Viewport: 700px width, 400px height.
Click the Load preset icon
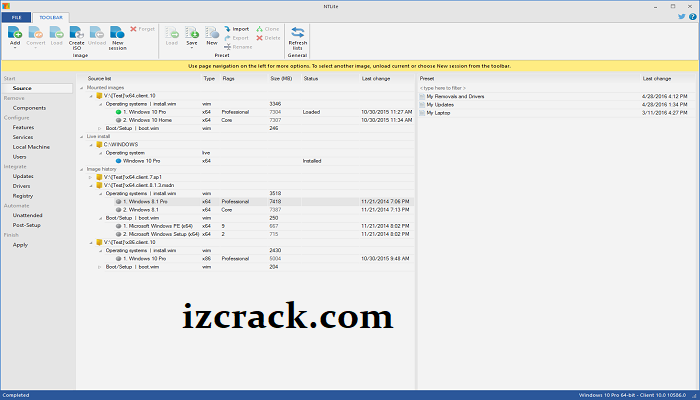point(172,33)
